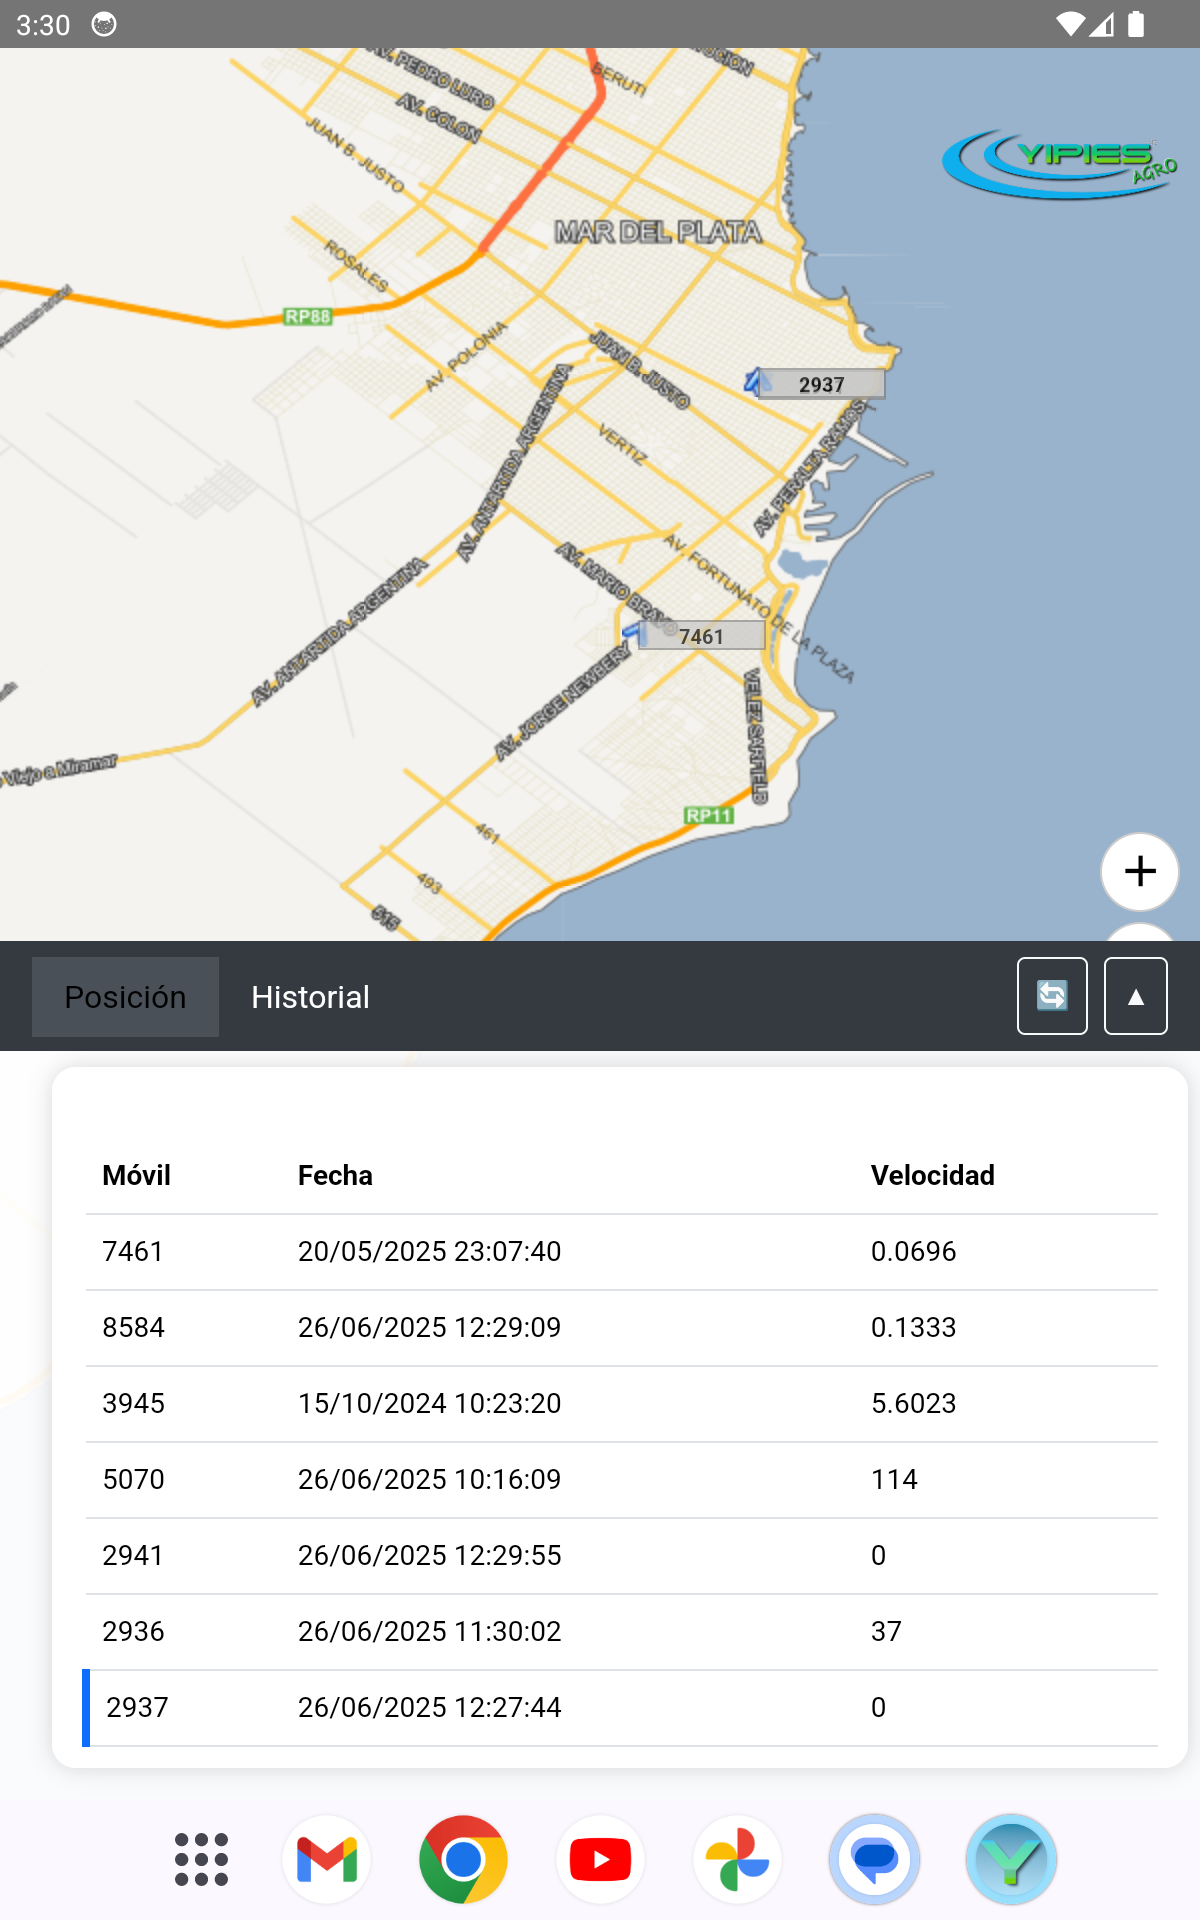Open the Messages app in the dock
Screen dimensions: 1200x1920
874,1860
